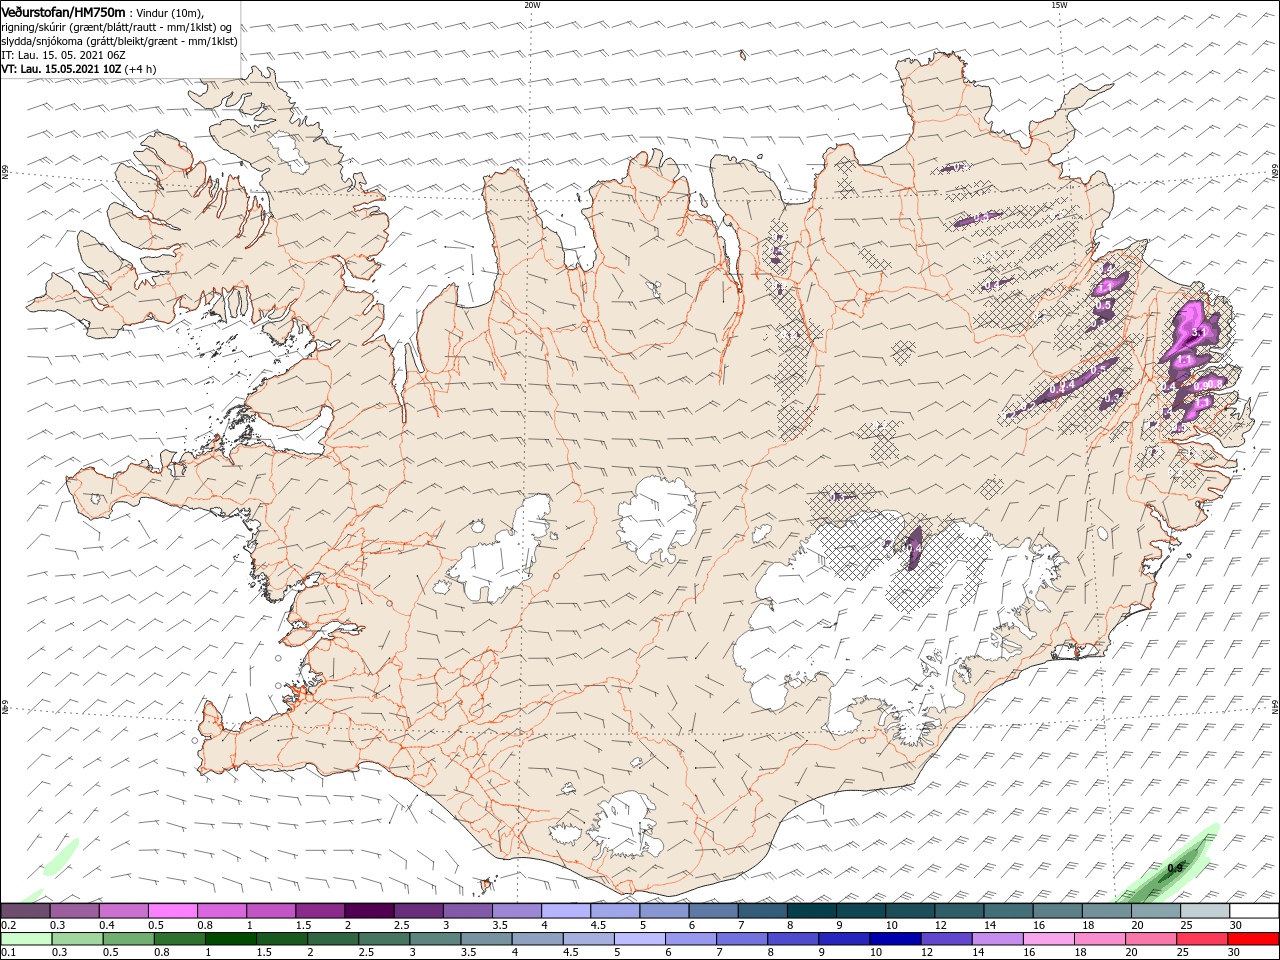Click the 3.1 precipitation value in east Iceland

1199,331
